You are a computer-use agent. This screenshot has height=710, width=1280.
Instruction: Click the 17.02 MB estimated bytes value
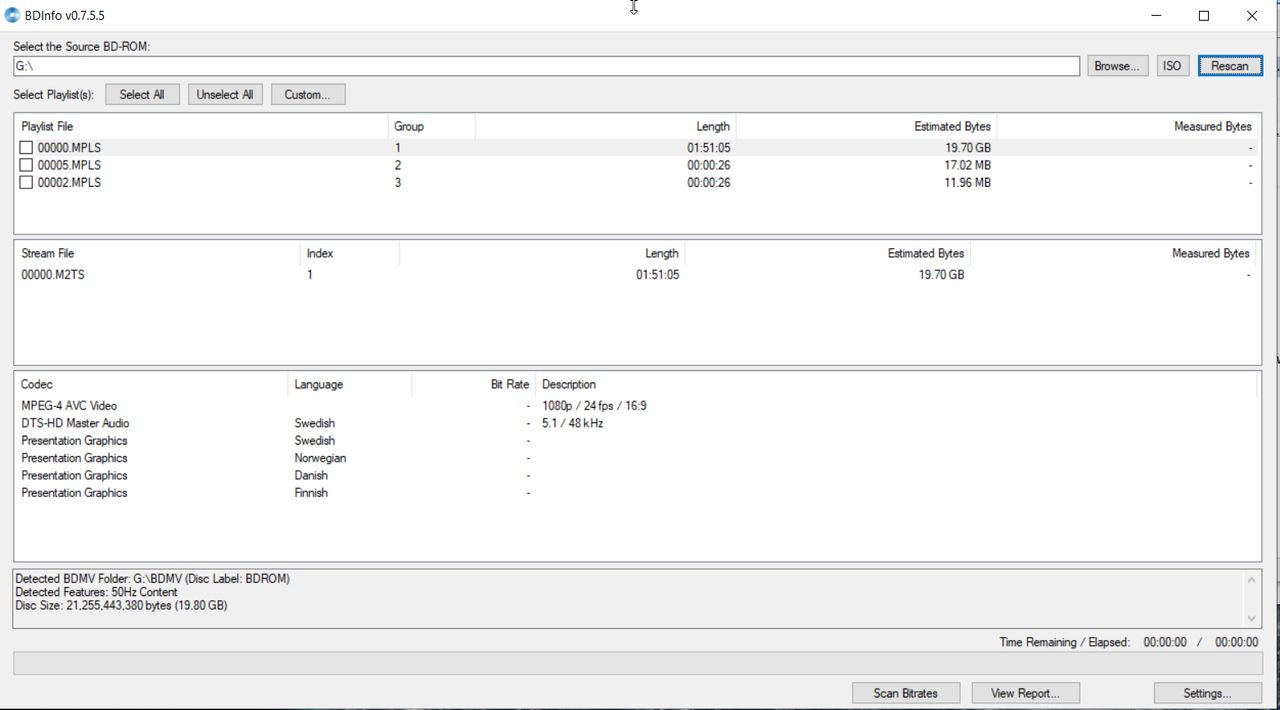[967, 165]
